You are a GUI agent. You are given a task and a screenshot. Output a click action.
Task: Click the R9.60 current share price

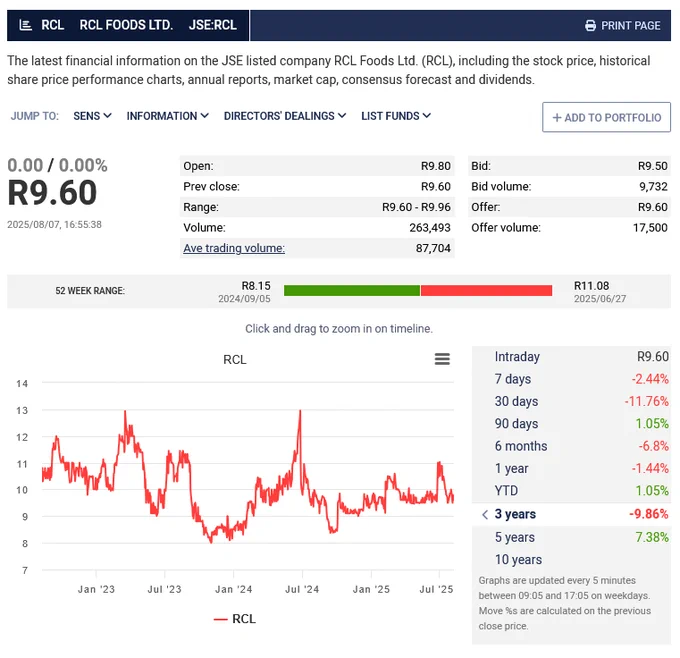52,193
